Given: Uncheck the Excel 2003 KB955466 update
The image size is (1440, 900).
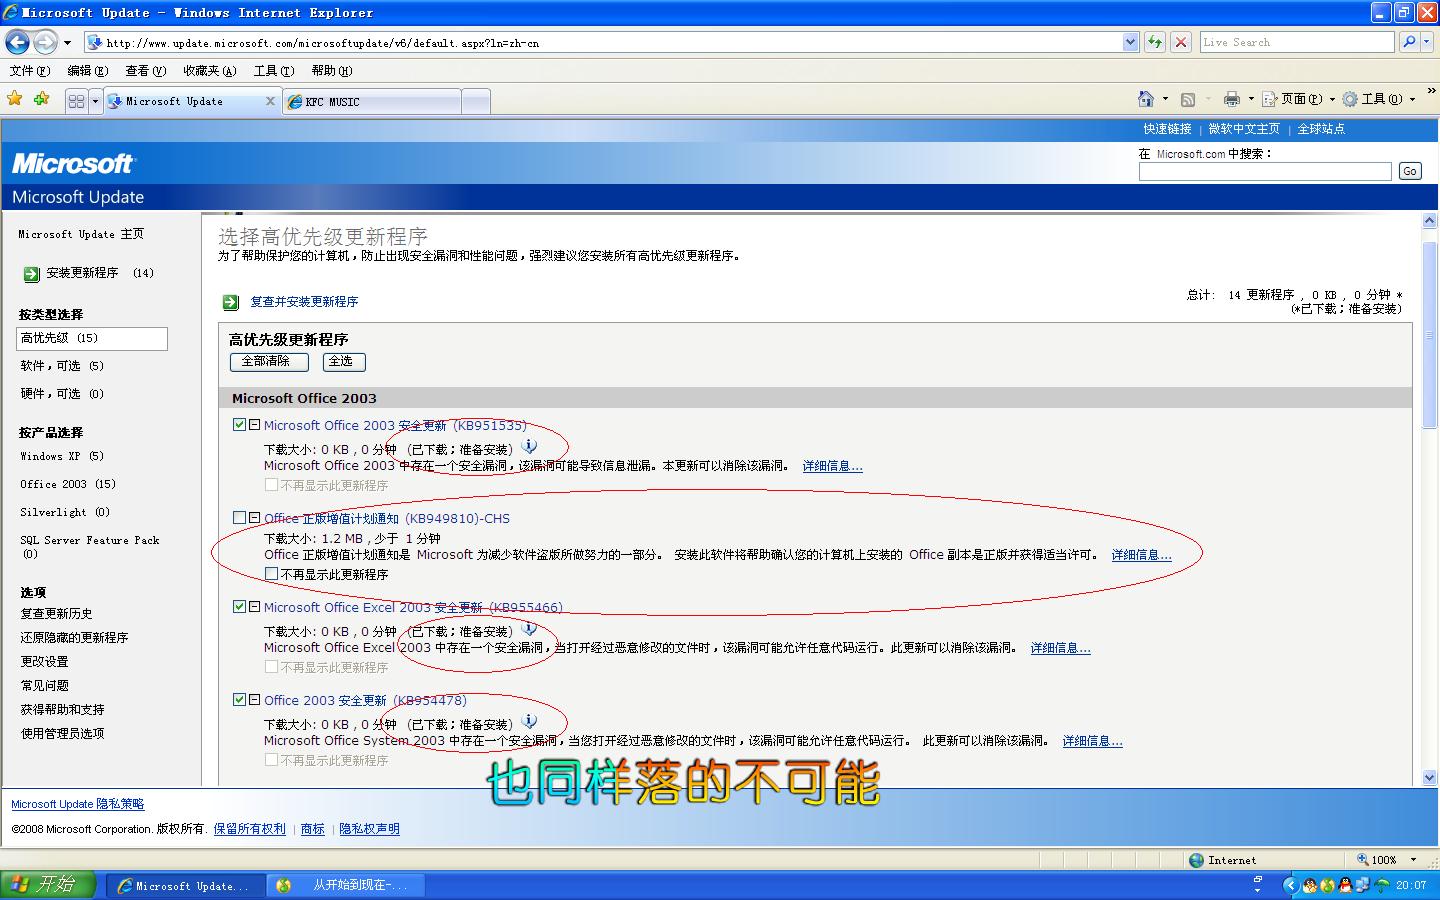Looking at the screenshot, I should pos(240,606).
